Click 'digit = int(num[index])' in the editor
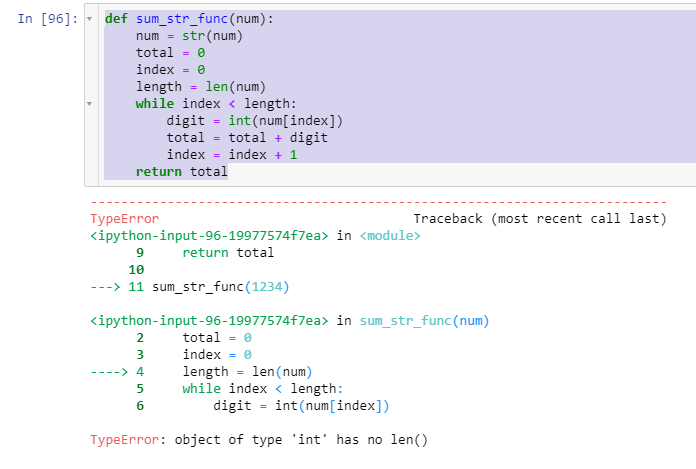Viewport: 696px width, 469px height. click(254, 121)
